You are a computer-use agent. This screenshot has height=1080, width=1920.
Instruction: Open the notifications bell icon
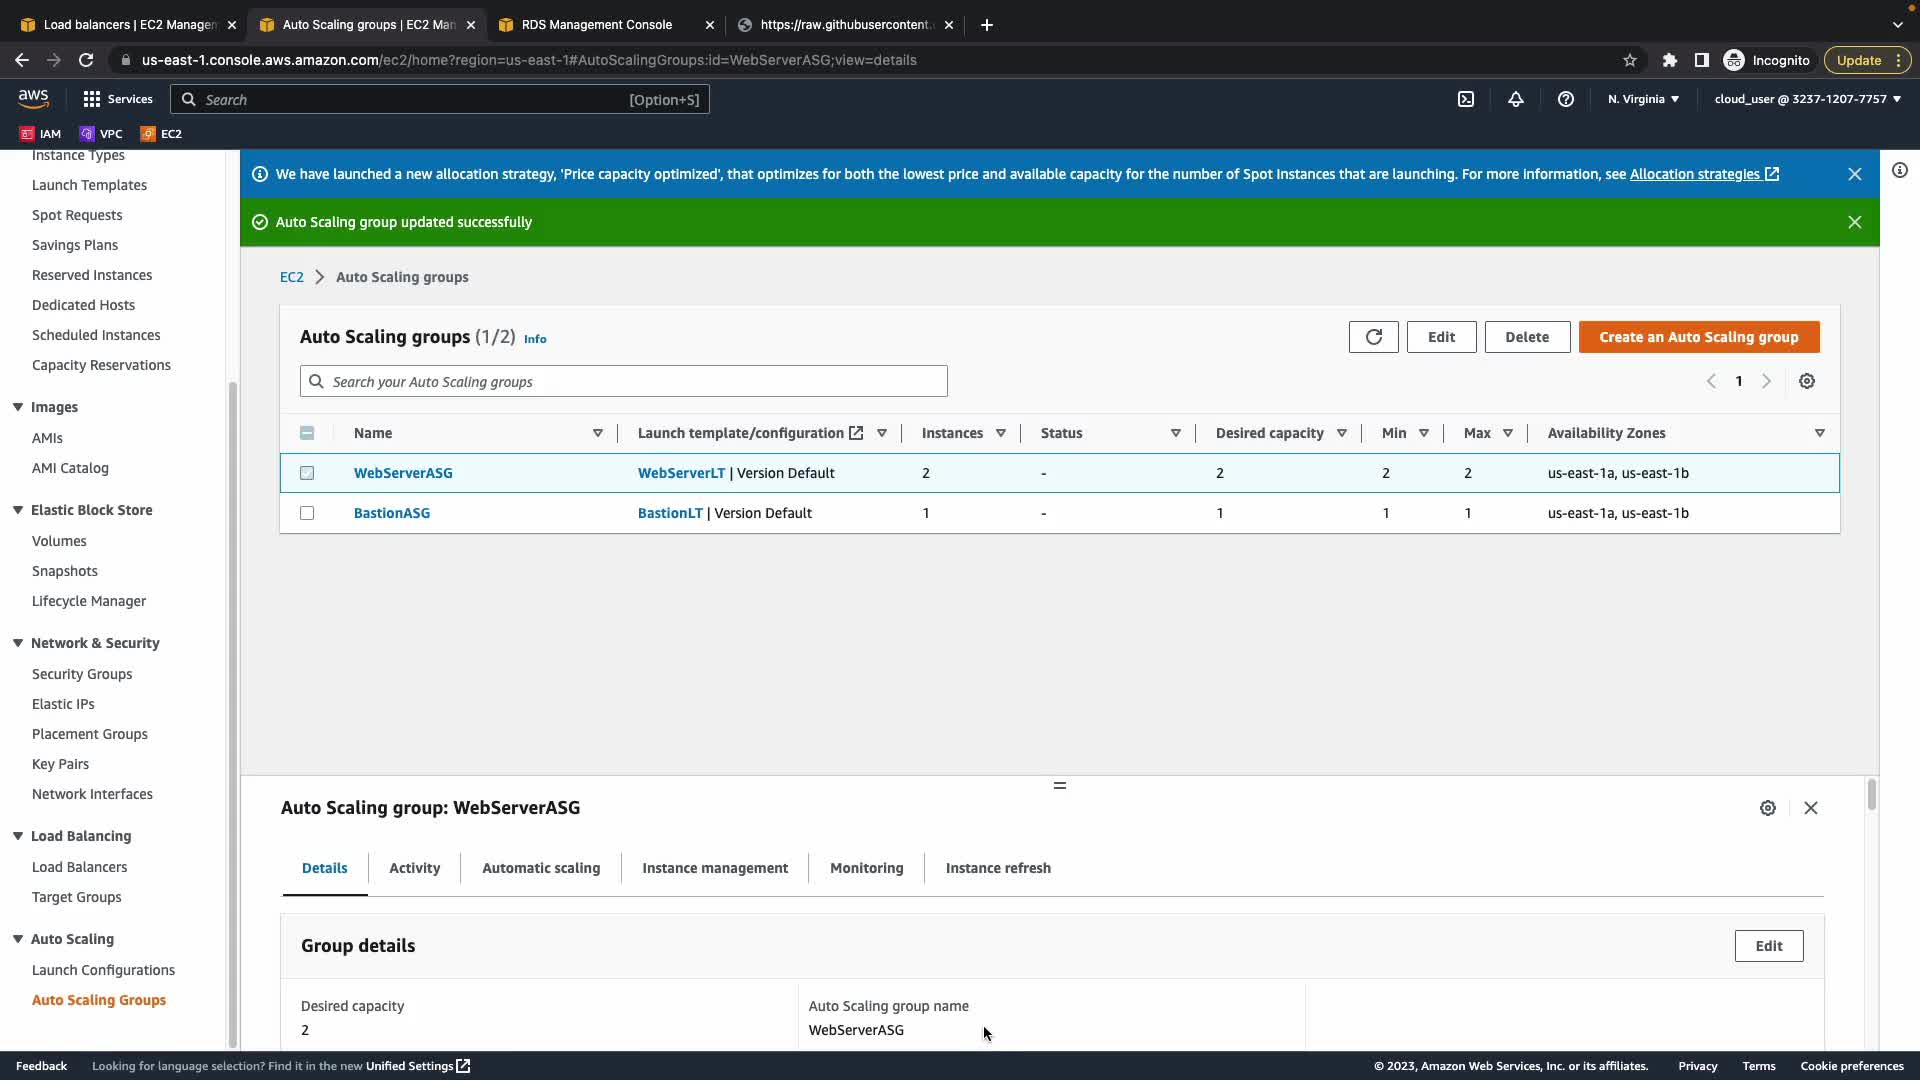click(1516, 99)
